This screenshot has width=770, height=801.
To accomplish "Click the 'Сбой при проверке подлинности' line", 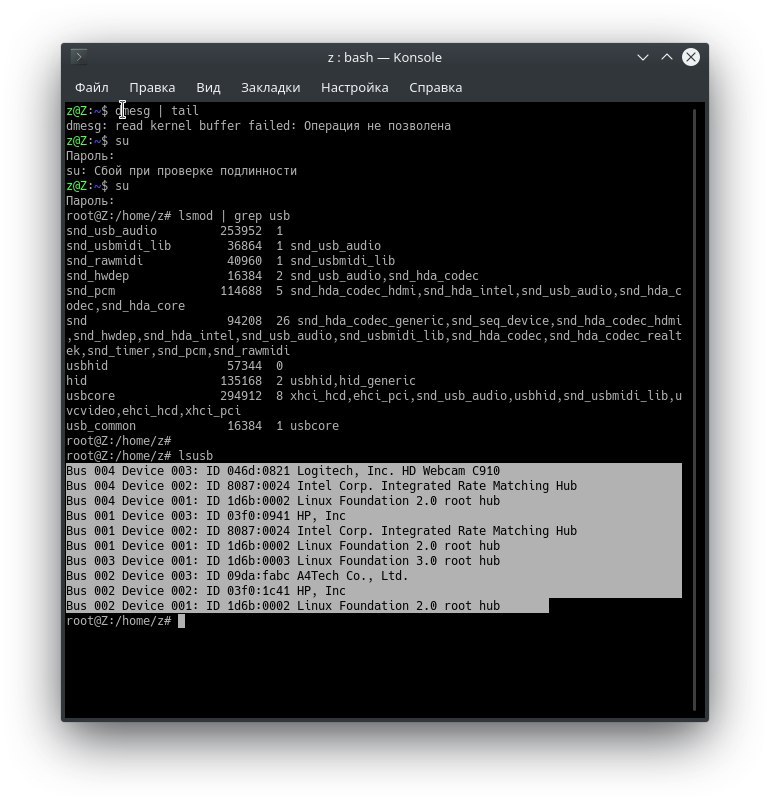I will tap(181, 171).
